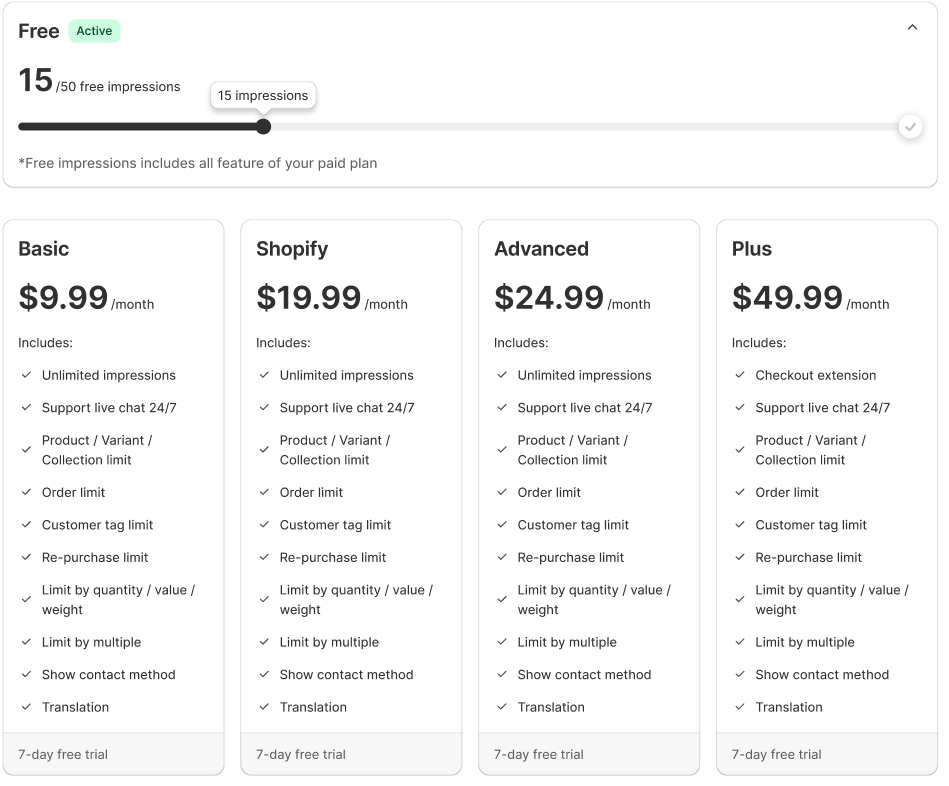949x786 pixels.
Task: Click Re-purchase limit text in Advanced
Action: click(570, 557)
